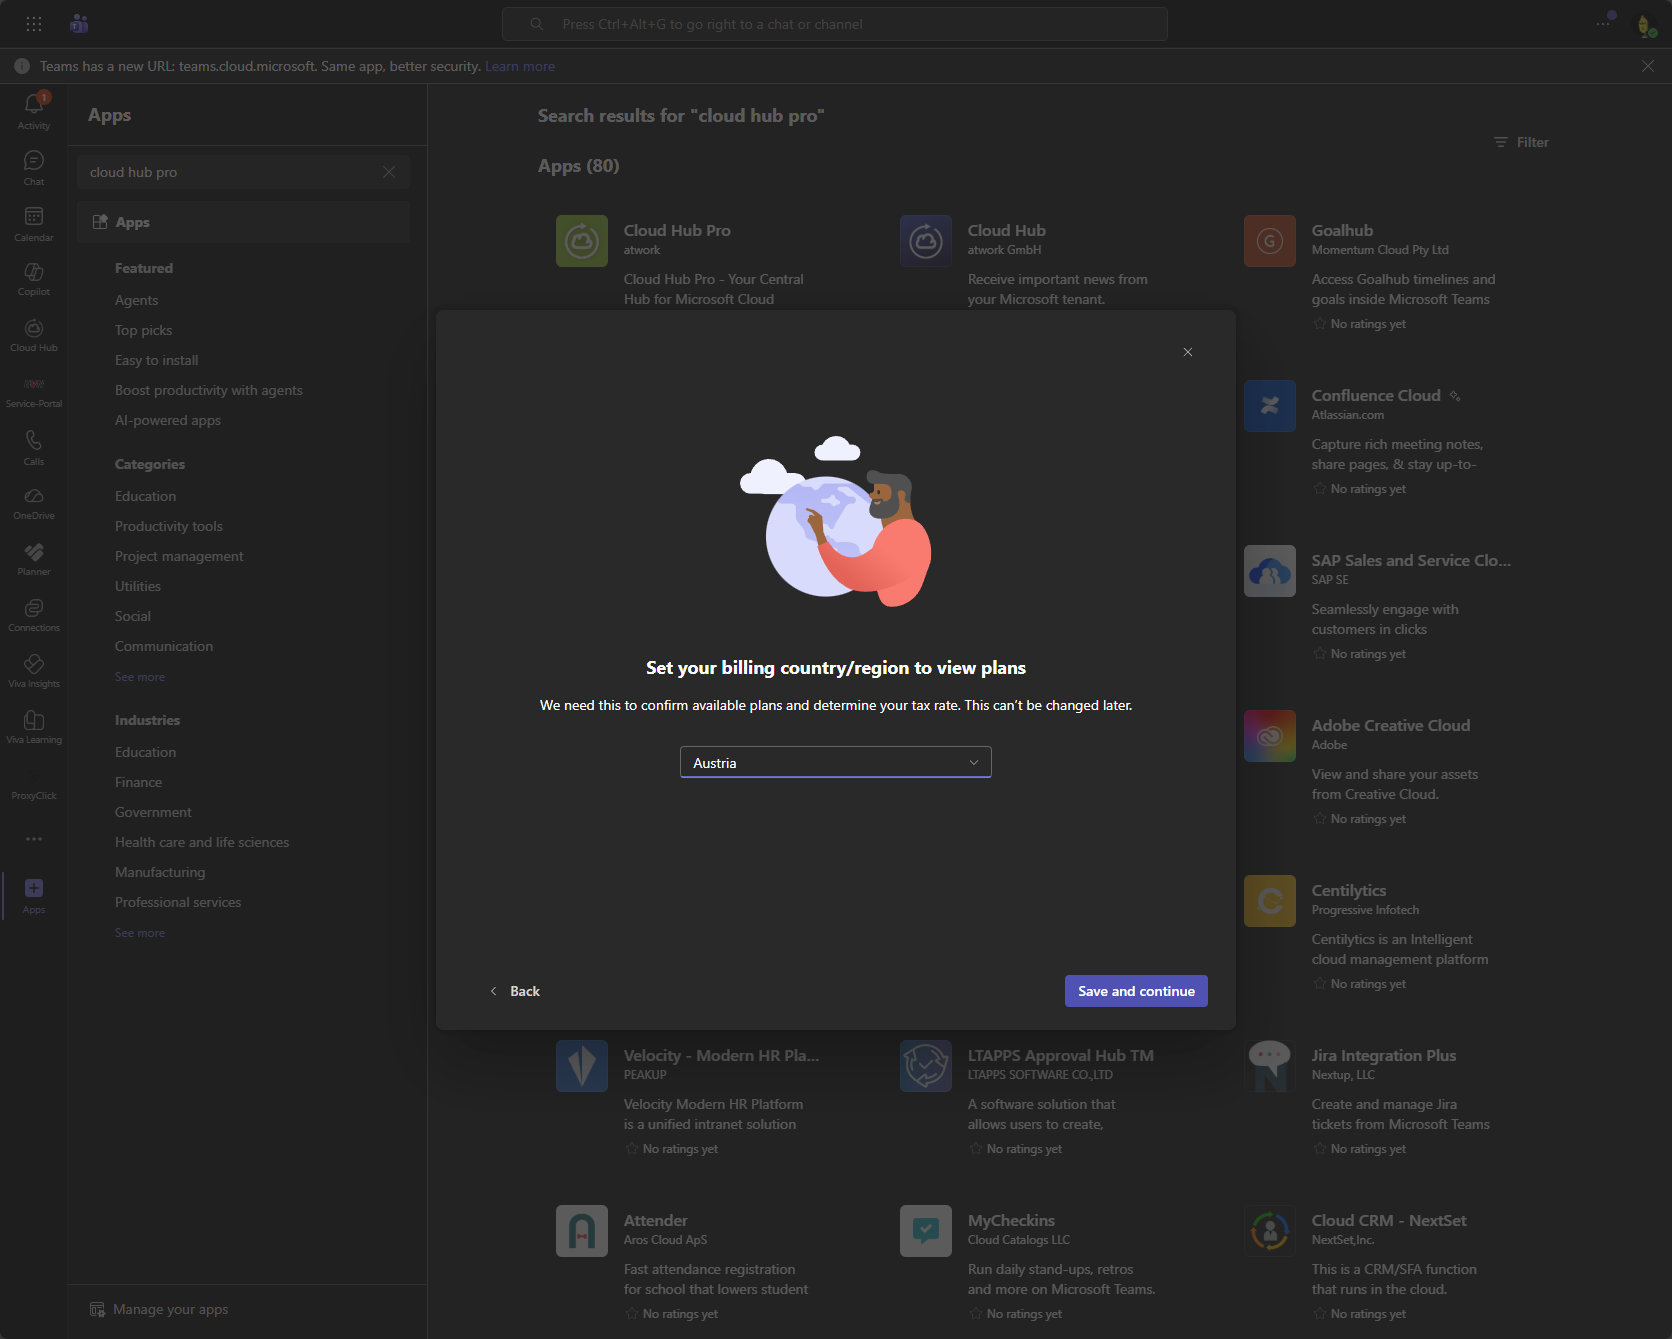
Task: Open the Cloud CRM - NextSet icon
Action: click(1270, 1231)
